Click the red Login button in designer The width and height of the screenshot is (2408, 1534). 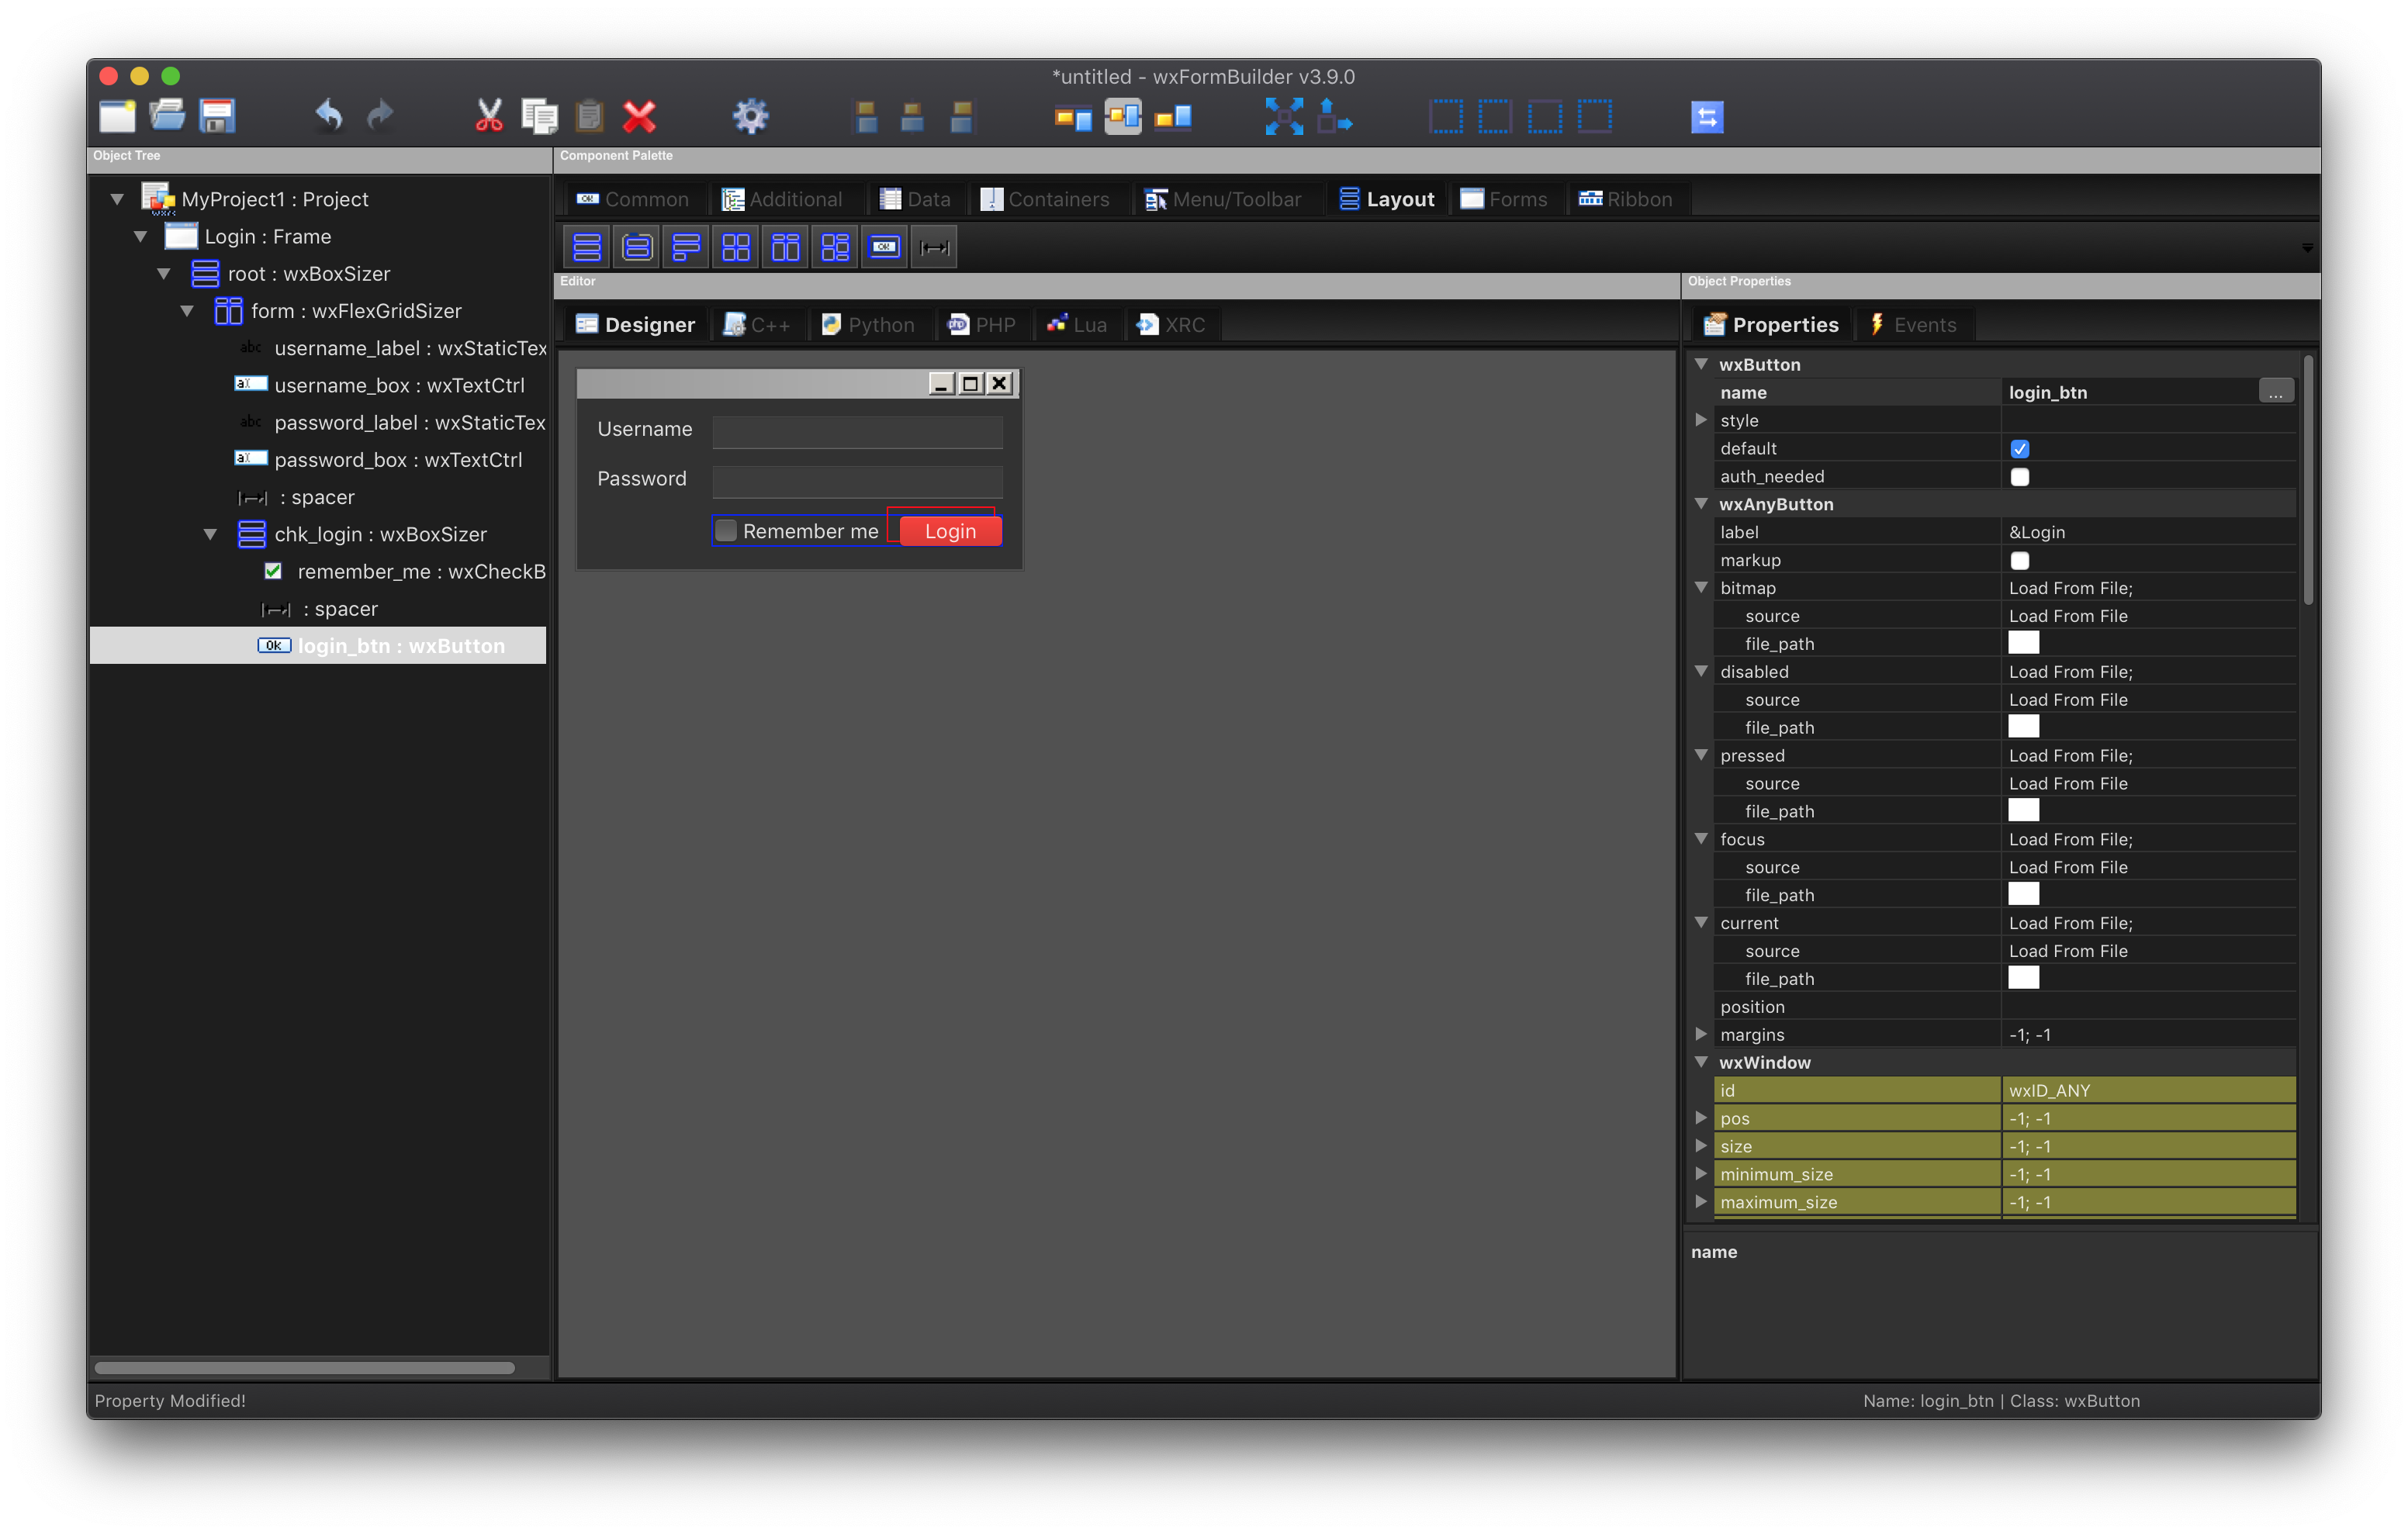pos(949,532)
